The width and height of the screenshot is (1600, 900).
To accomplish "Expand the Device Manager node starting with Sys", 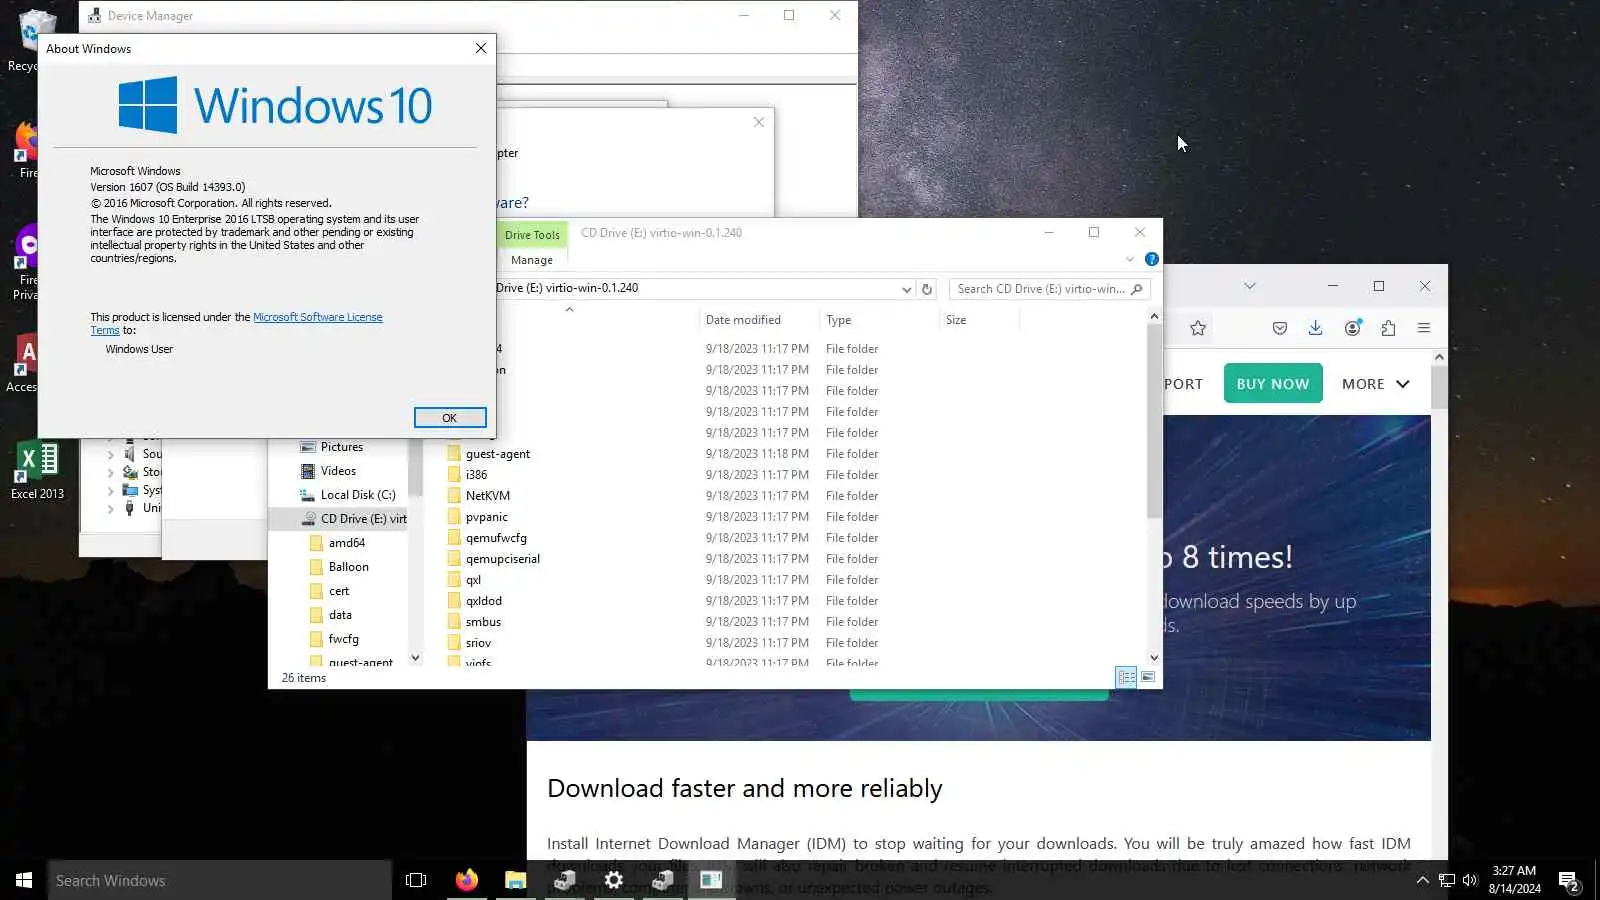I will pyautogui.click(x=110, y=491).
